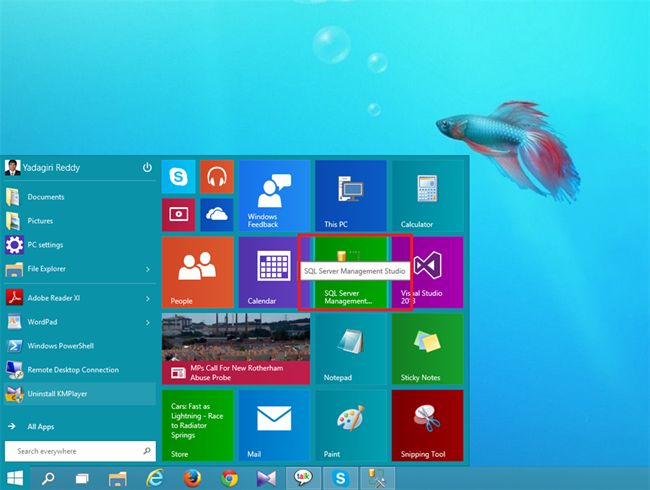Open Remote Desktop Connection
Image resolution: width=650 pixels, height=490 pixels.
coord(80,370)
